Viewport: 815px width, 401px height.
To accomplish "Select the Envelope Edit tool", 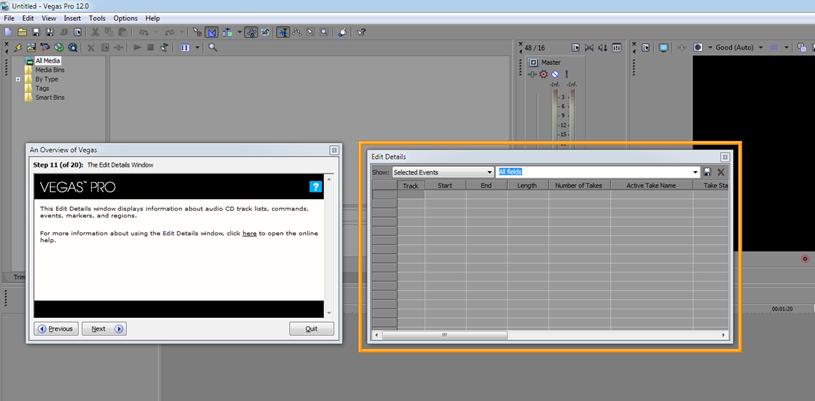I will click(296, 32).
